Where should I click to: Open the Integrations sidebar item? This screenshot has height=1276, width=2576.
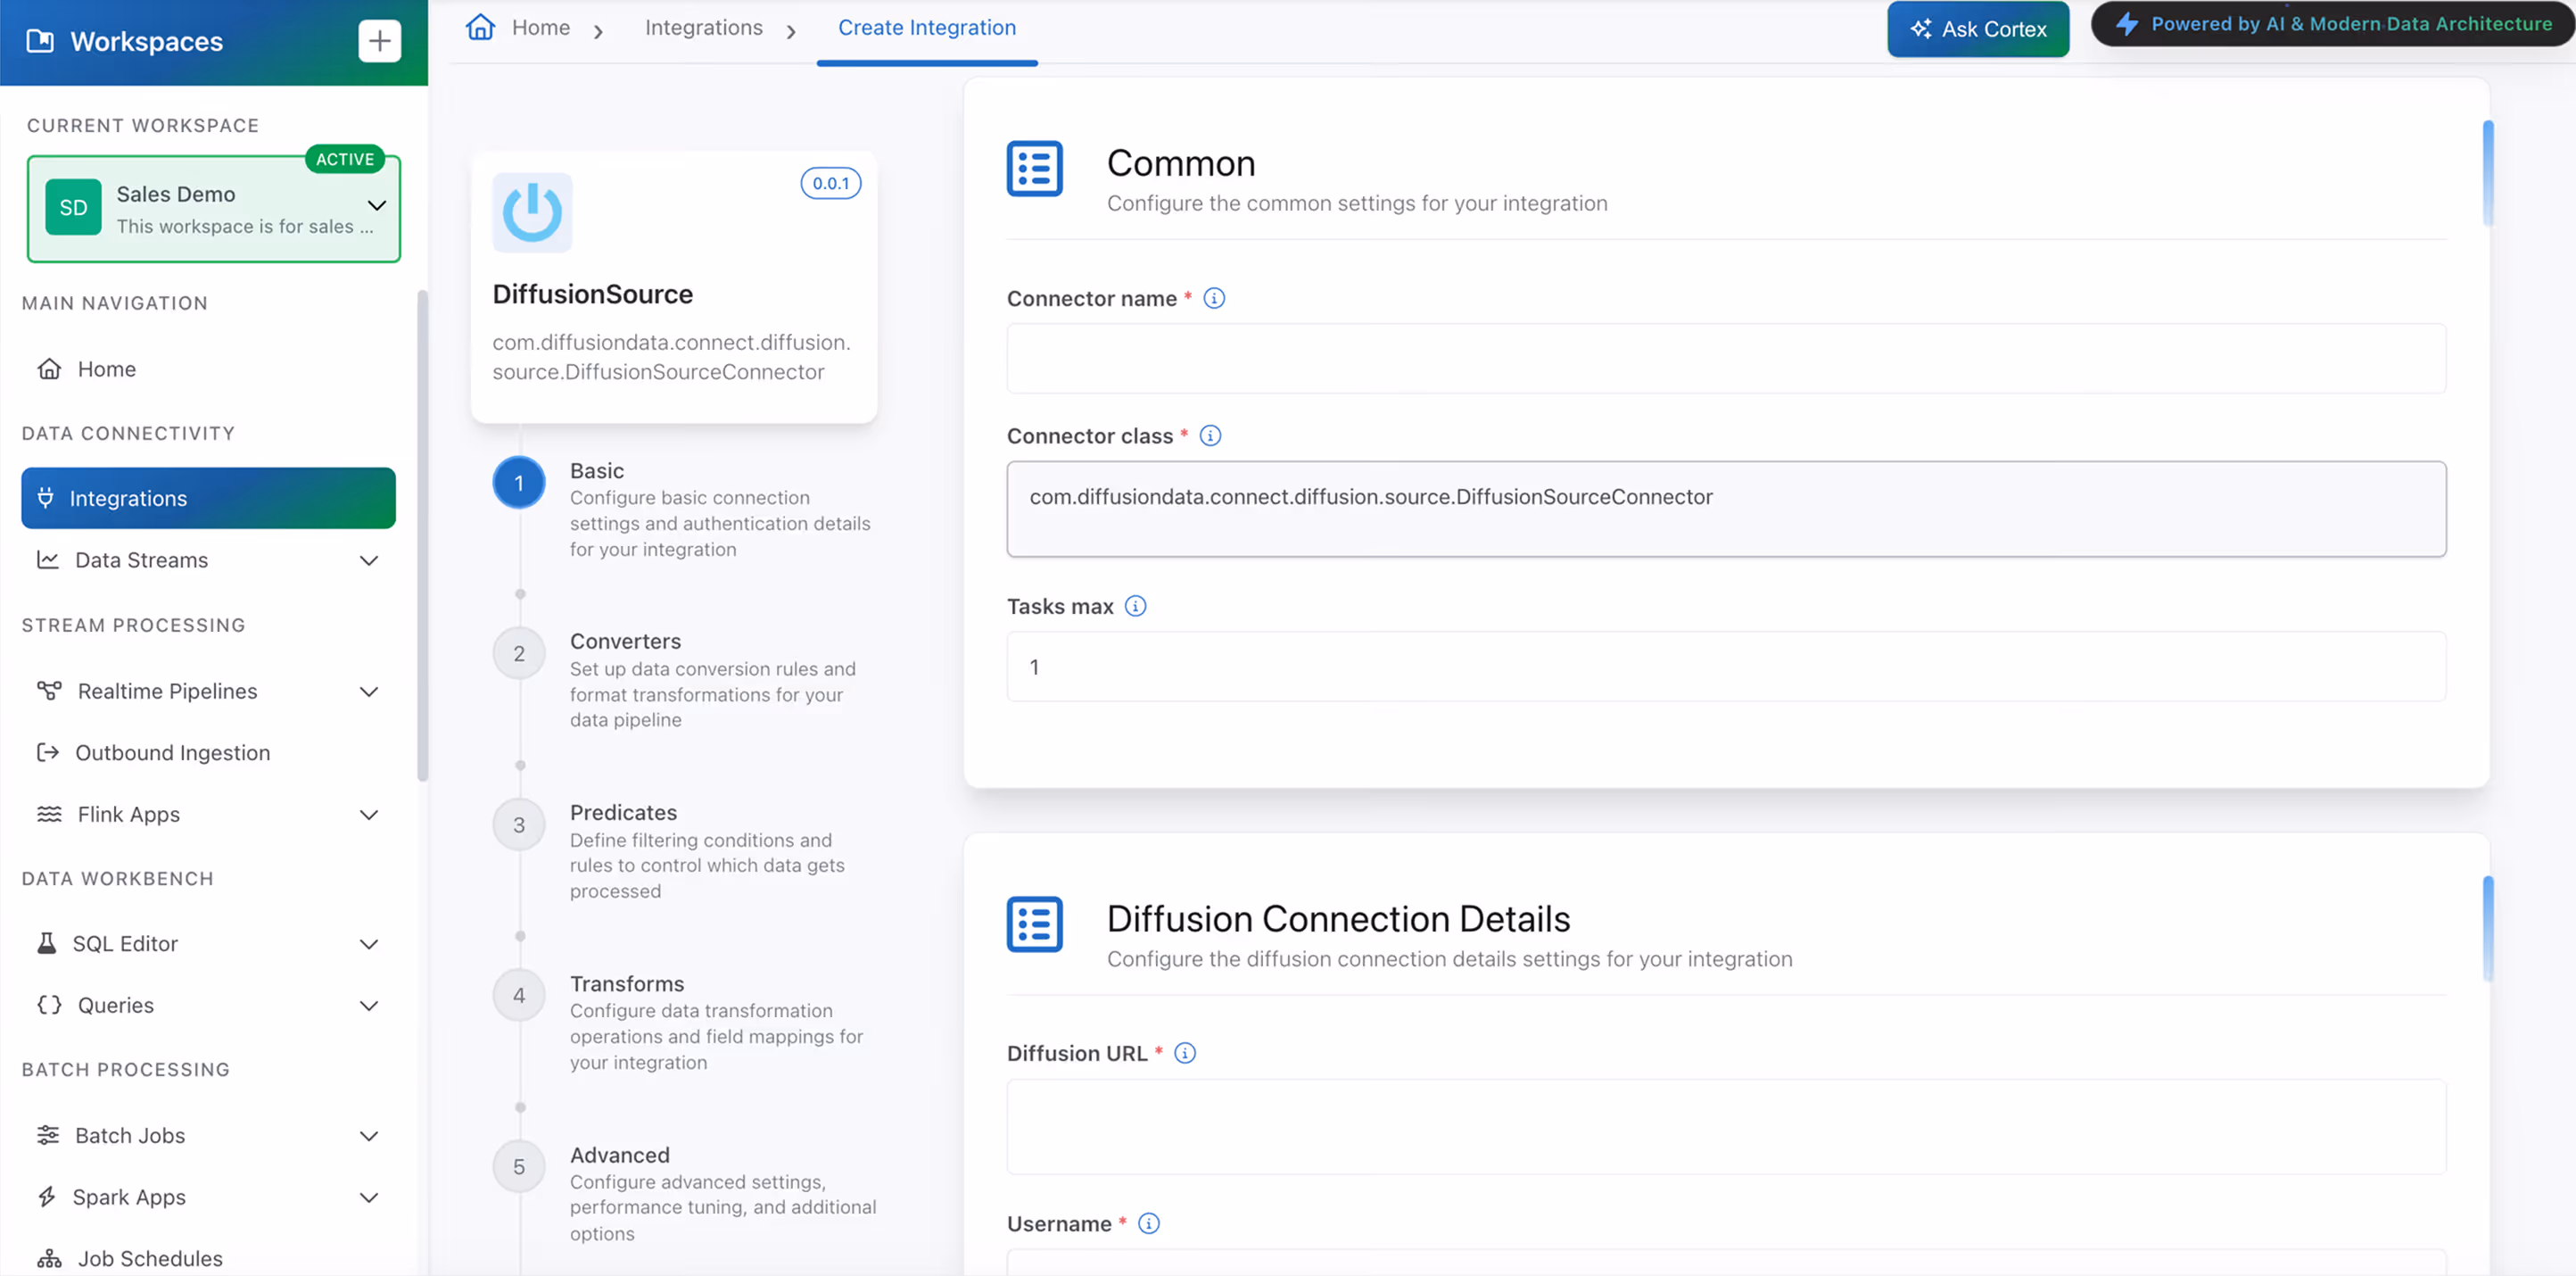pyautogui.click(x=208, y=498)
